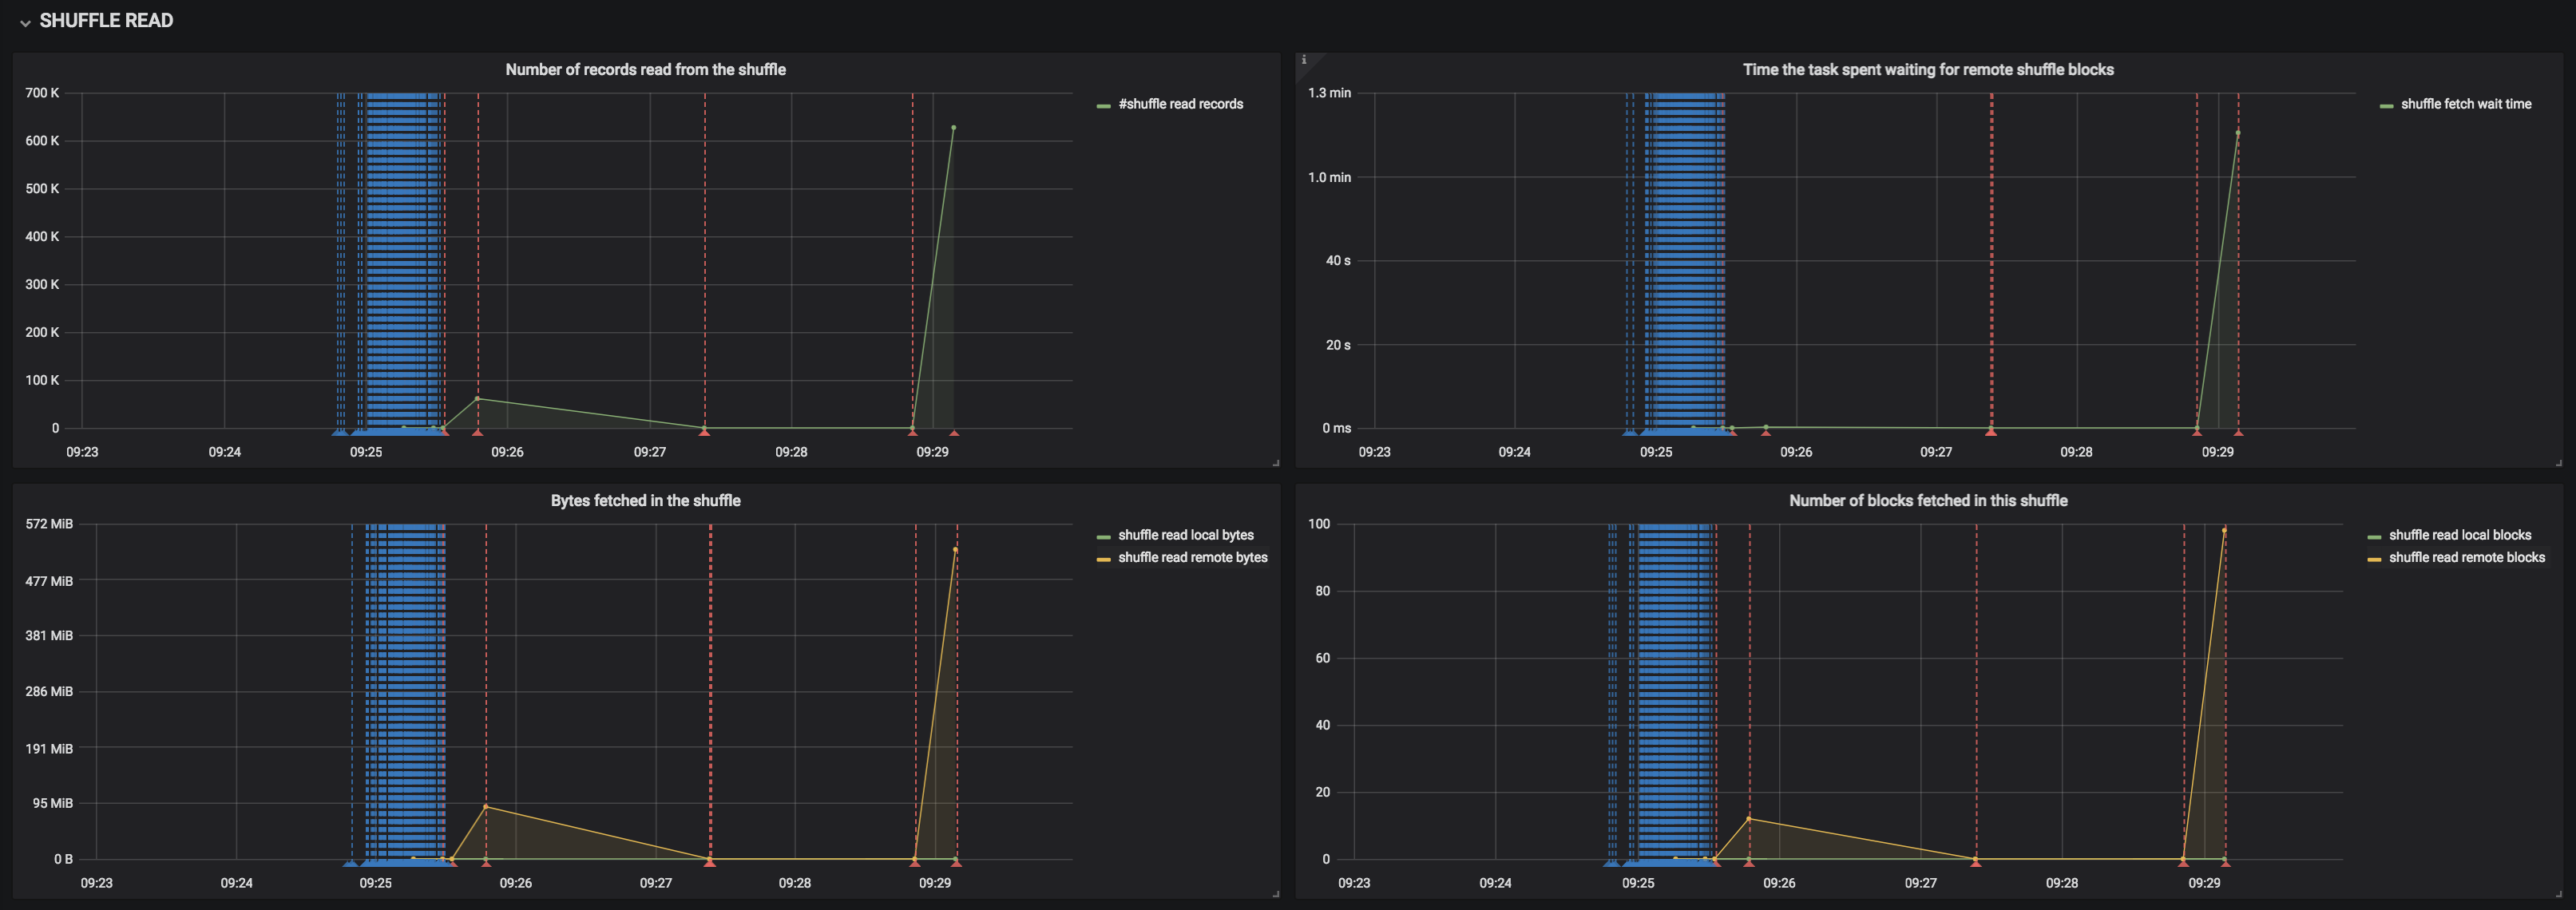Click the peak data point in the blocks-fetched panel
This screenshot has width=2576, height=910.
(2224, 530)
